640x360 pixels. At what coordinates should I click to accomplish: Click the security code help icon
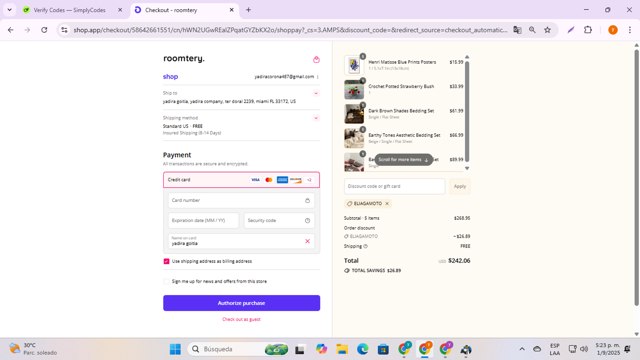point(307,220)
